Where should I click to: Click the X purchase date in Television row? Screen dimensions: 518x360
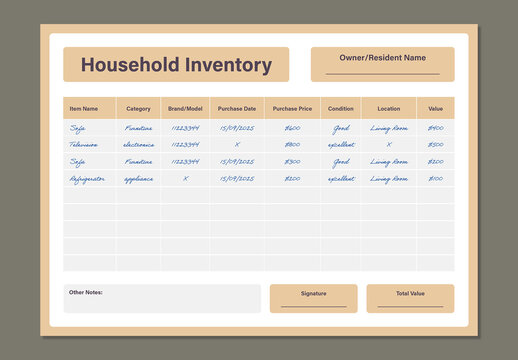tap(237, 145)
